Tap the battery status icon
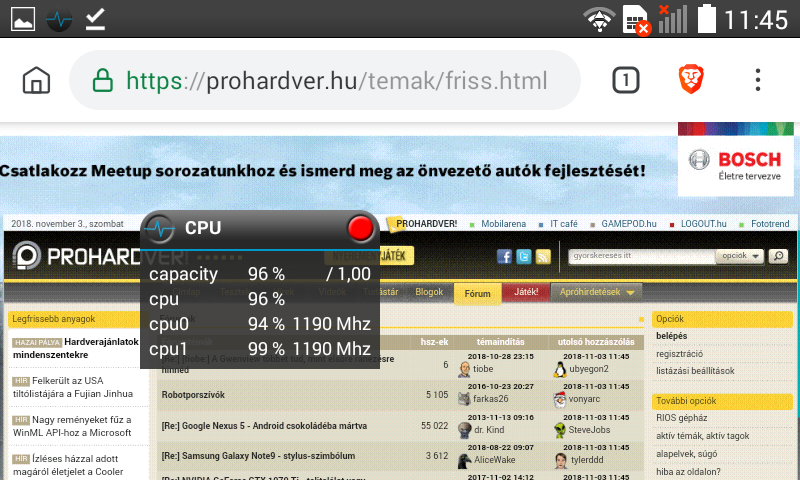 [707, 18]
